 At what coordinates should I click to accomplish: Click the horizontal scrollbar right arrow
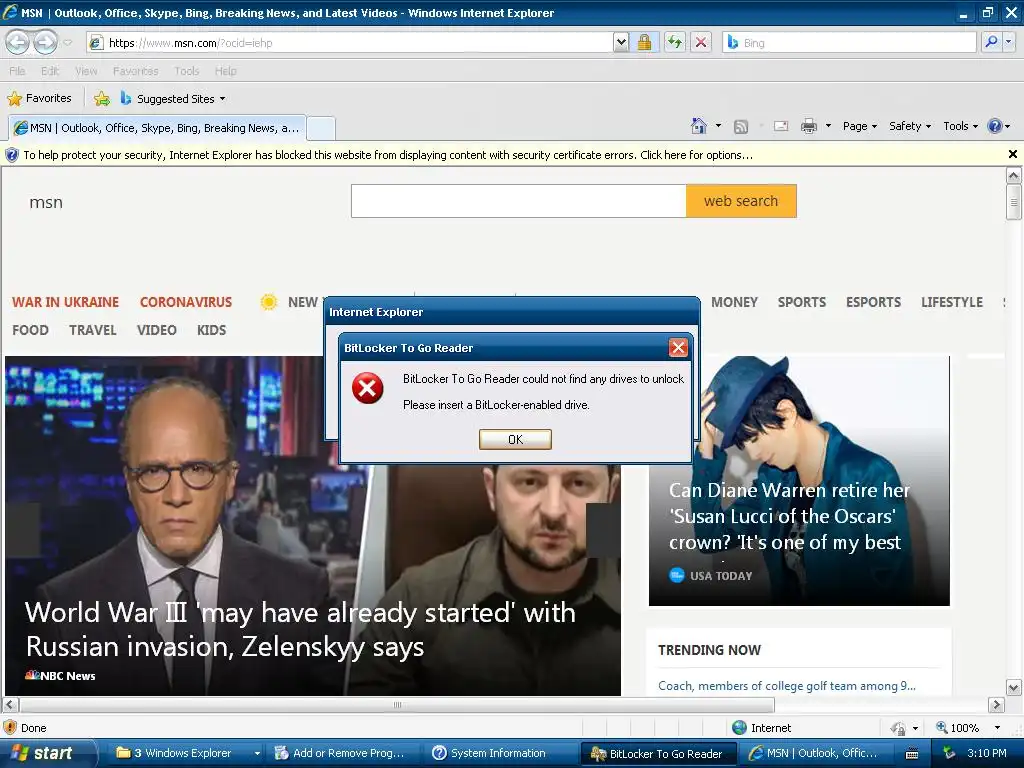[996, 705]
